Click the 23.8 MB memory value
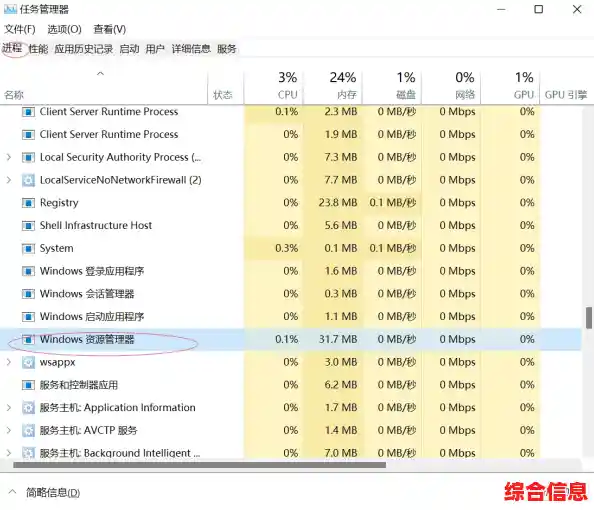 click(338, 203)
